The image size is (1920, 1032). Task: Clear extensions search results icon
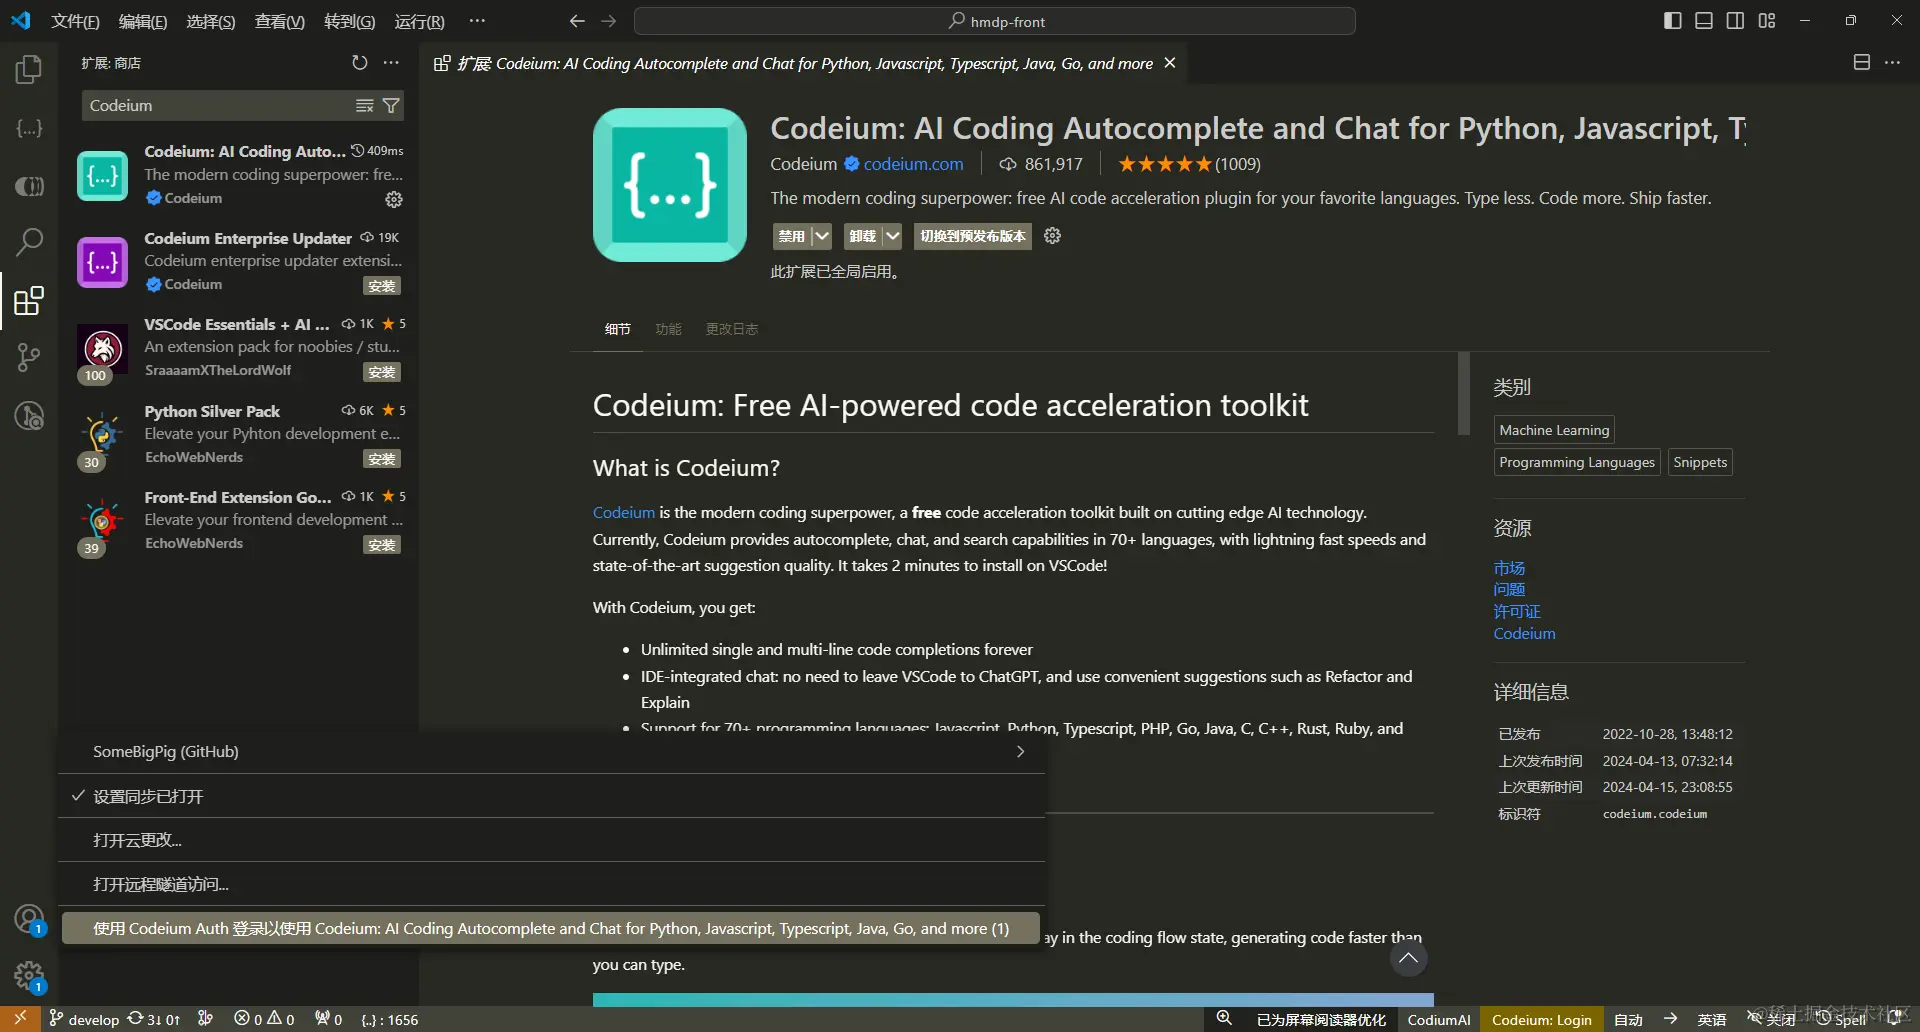[x=365, y=106]
